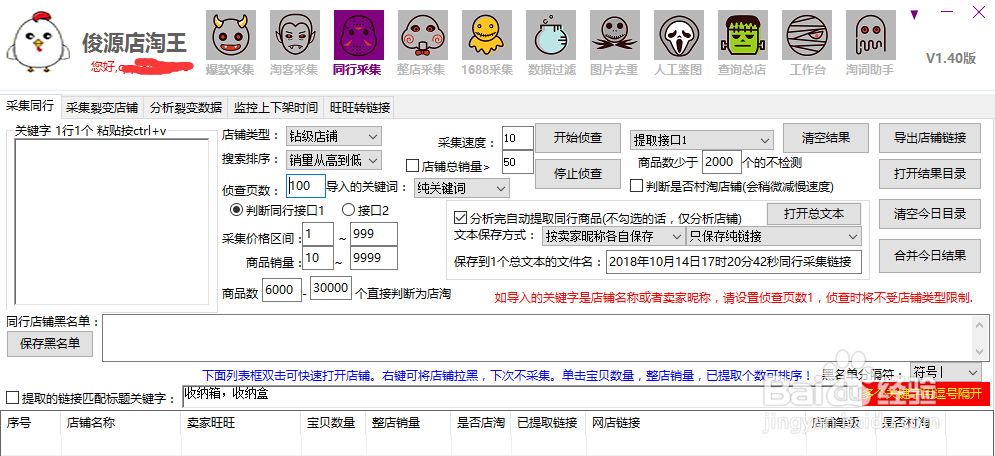Image resolution: width=995 pixels, height=456 pixels.
Task: Enable the 店铺总销量> checkbox
Action: coord(412,167)
